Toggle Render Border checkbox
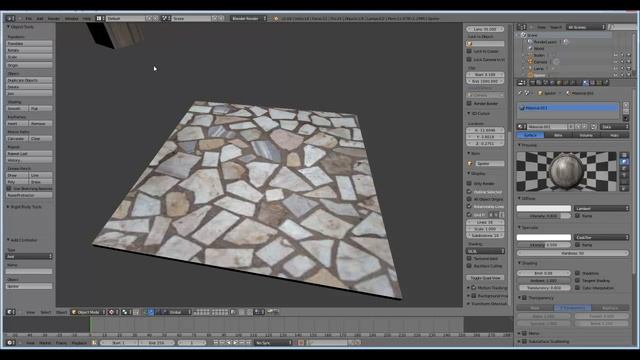 click(469, 103)
